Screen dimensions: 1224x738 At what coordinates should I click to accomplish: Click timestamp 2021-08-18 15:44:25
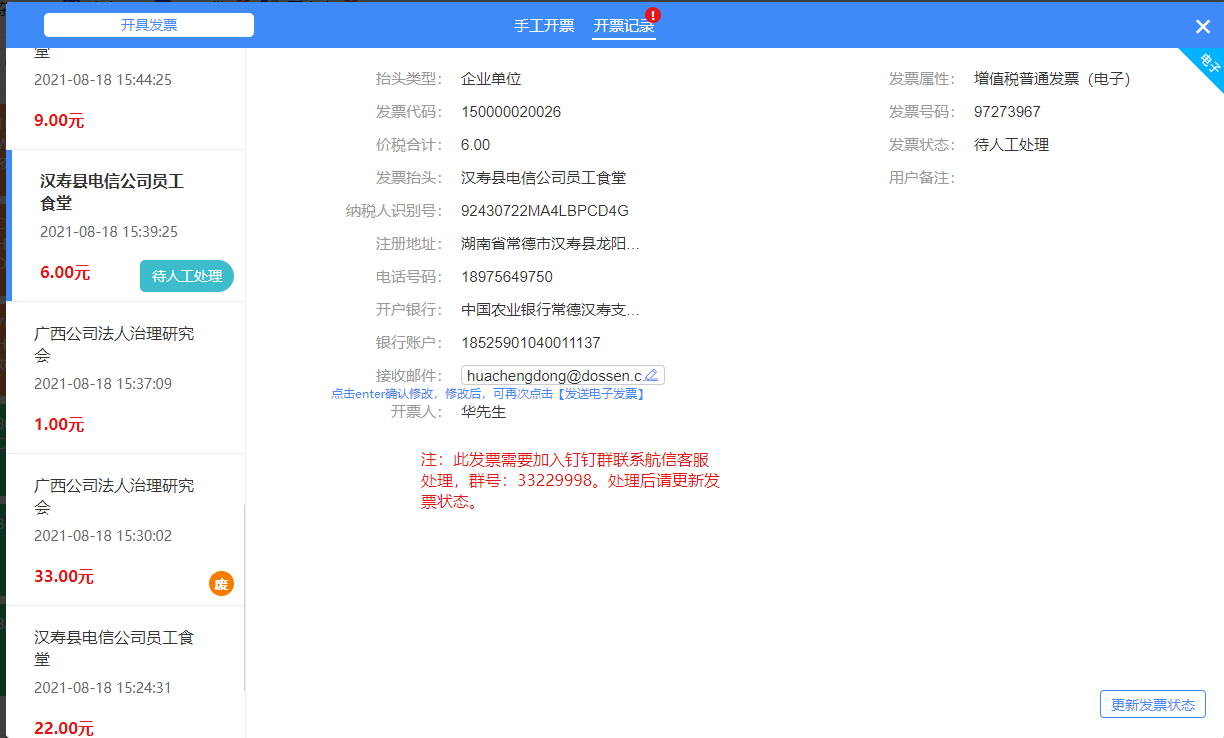(x=103, y=80)
